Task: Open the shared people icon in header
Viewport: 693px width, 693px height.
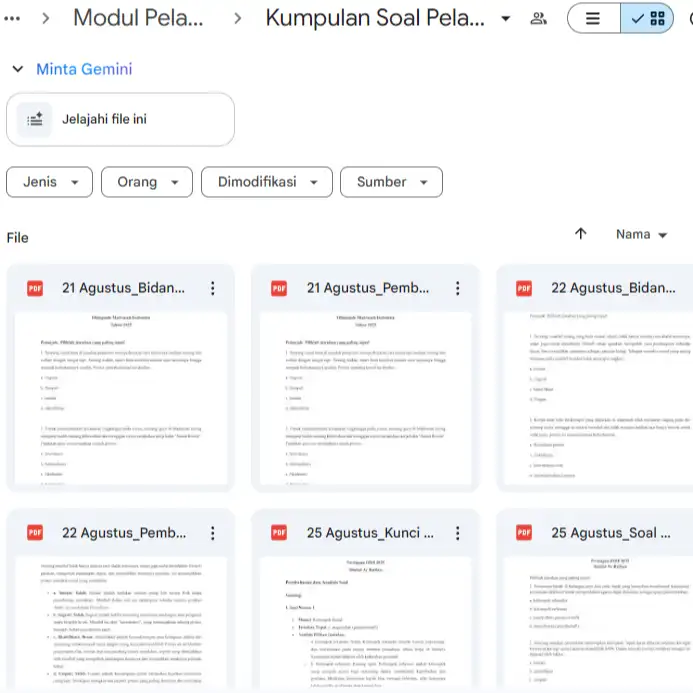Action: tap(538, 18)
